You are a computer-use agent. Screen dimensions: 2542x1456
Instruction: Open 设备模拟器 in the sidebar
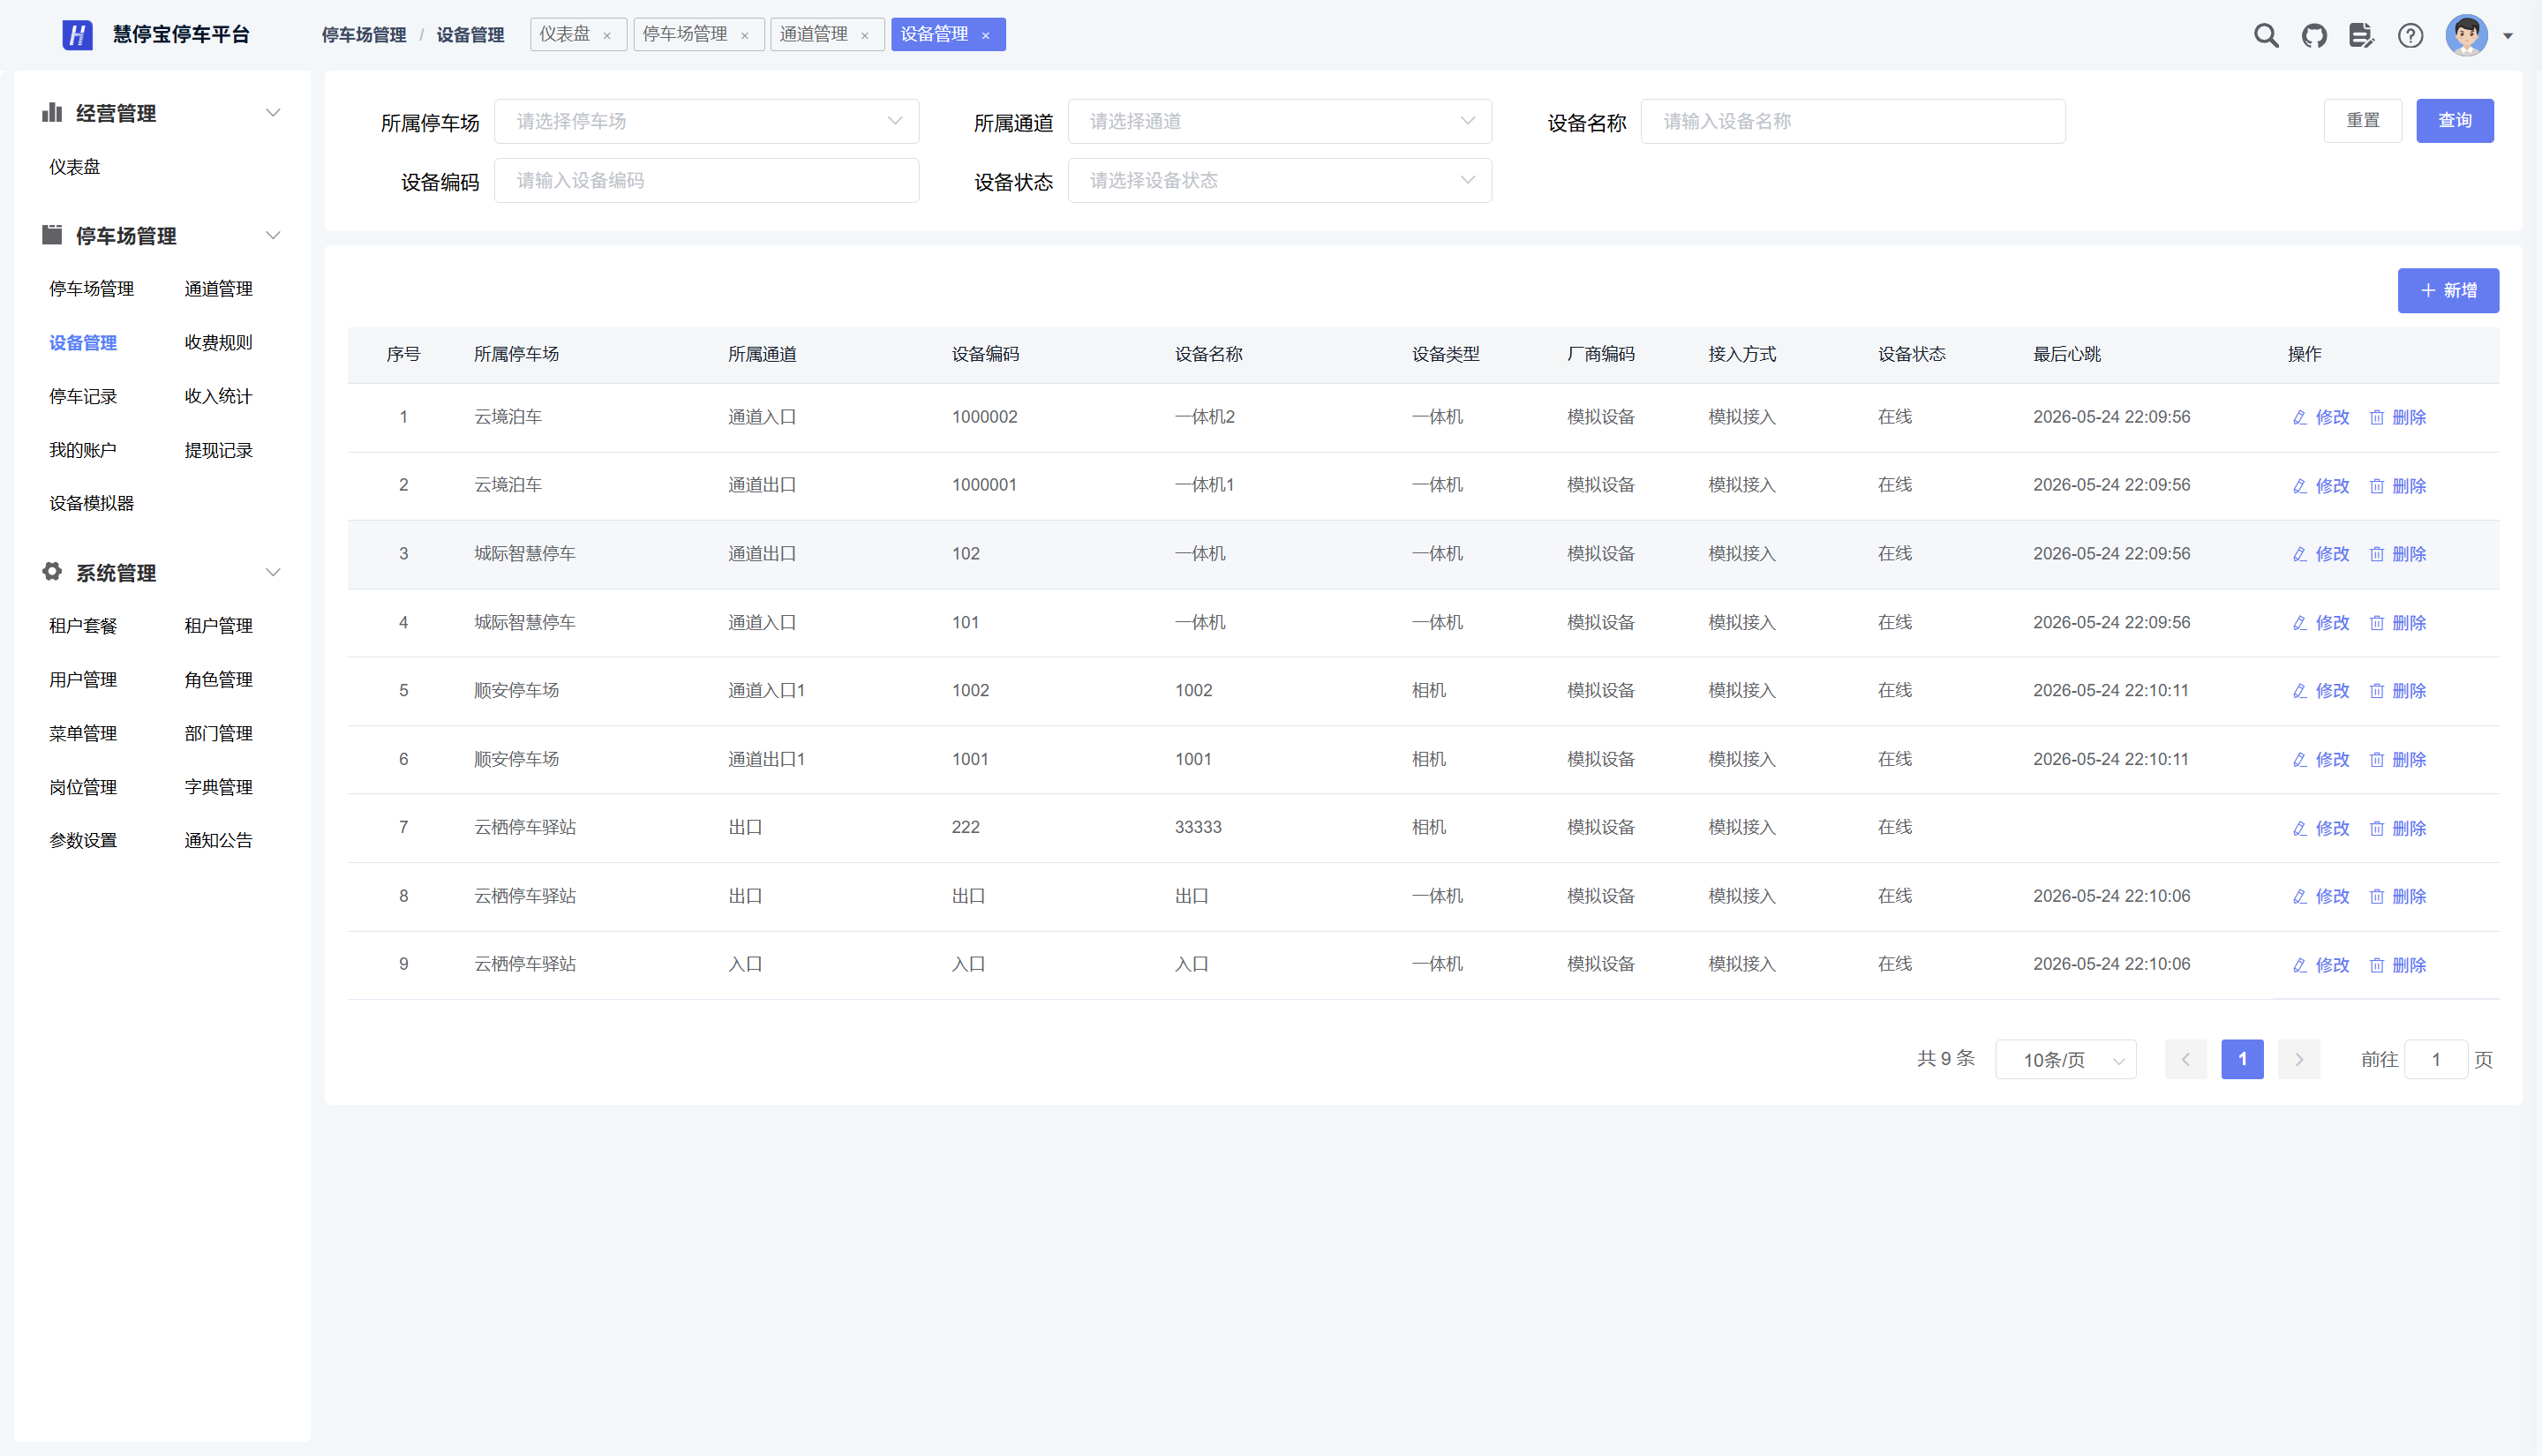91,504
